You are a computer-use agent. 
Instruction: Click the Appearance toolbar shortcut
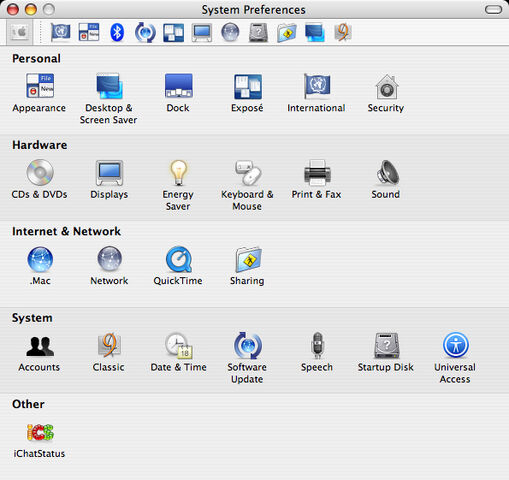pyautogui.click(x=89, y=32)
